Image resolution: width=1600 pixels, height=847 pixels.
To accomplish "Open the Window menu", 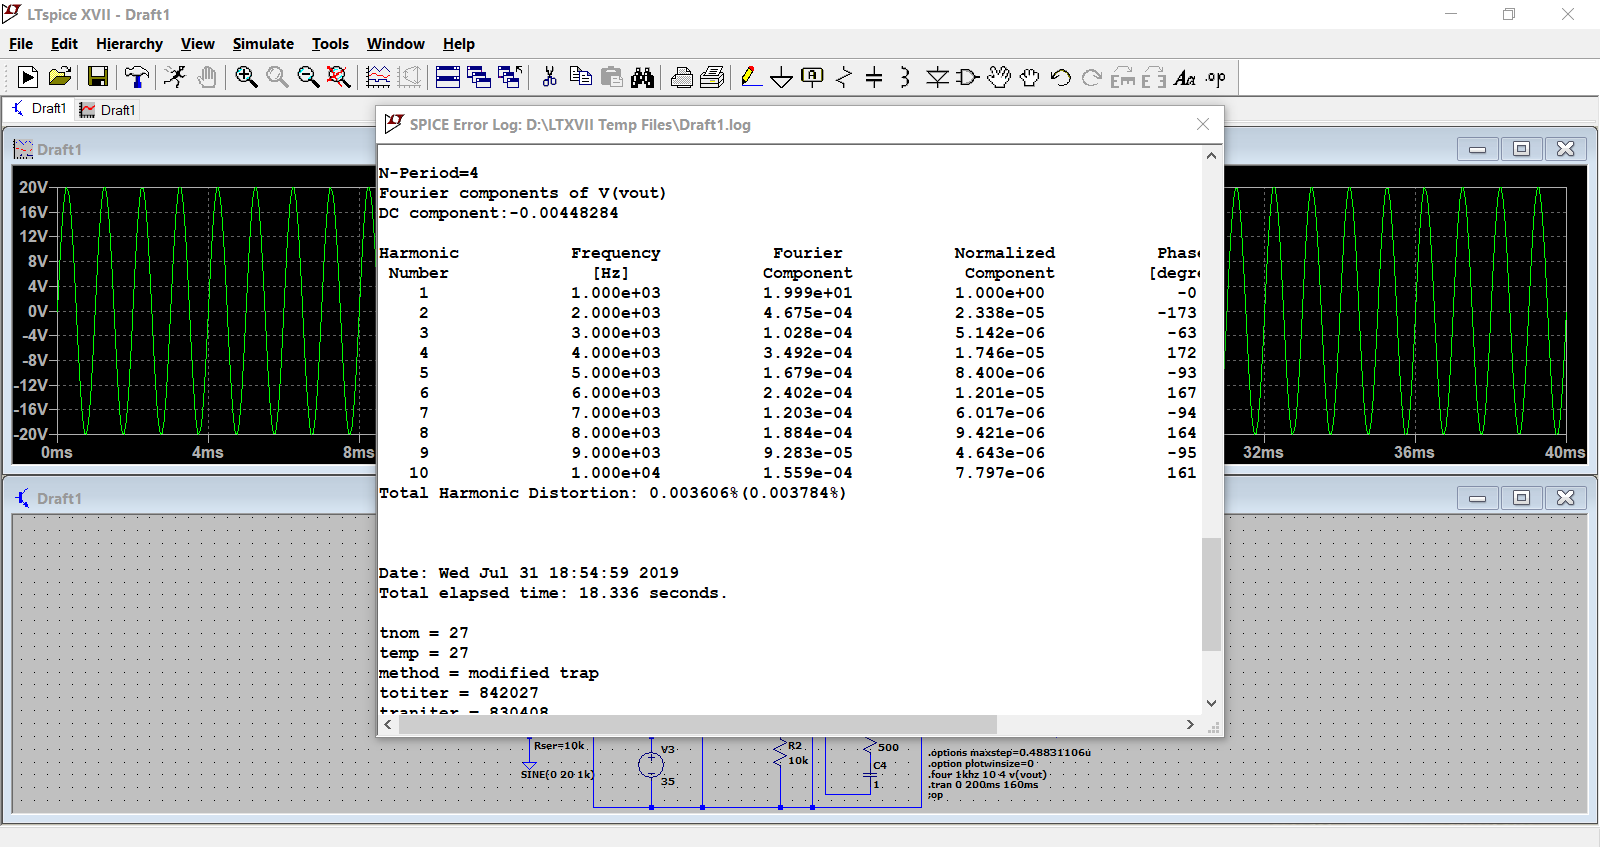I will [x=395, y=44].
